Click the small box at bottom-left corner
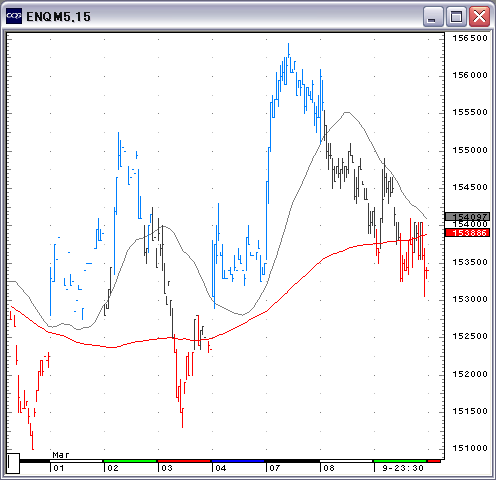 [x=13, y=463]
